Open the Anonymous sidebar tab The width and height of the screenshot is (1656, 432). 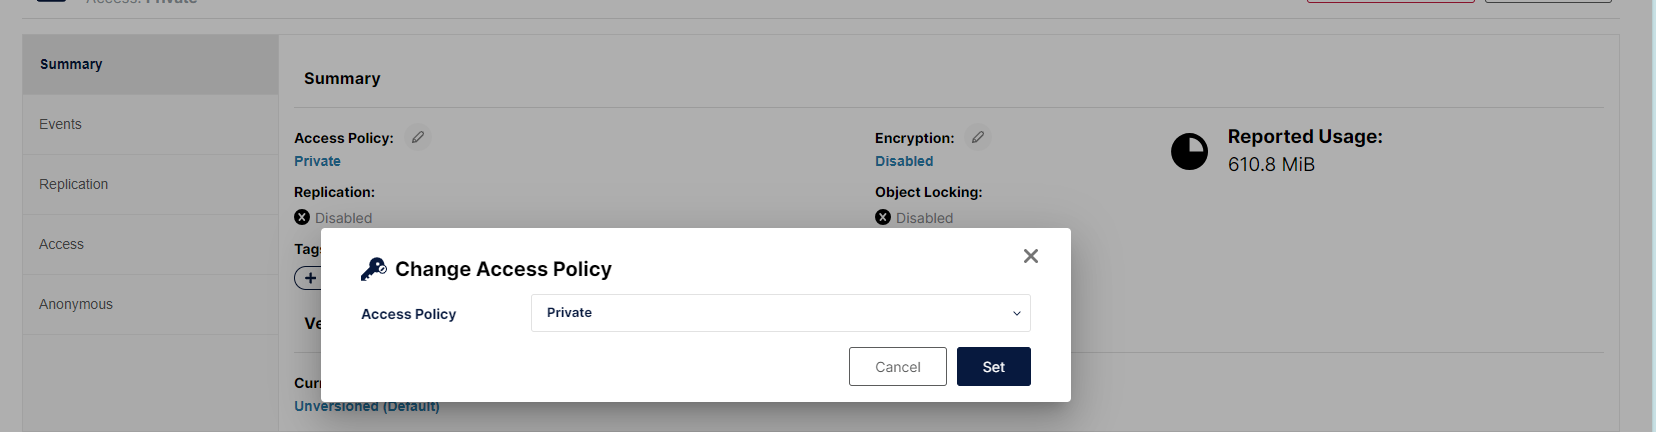[x=150, y=304]
